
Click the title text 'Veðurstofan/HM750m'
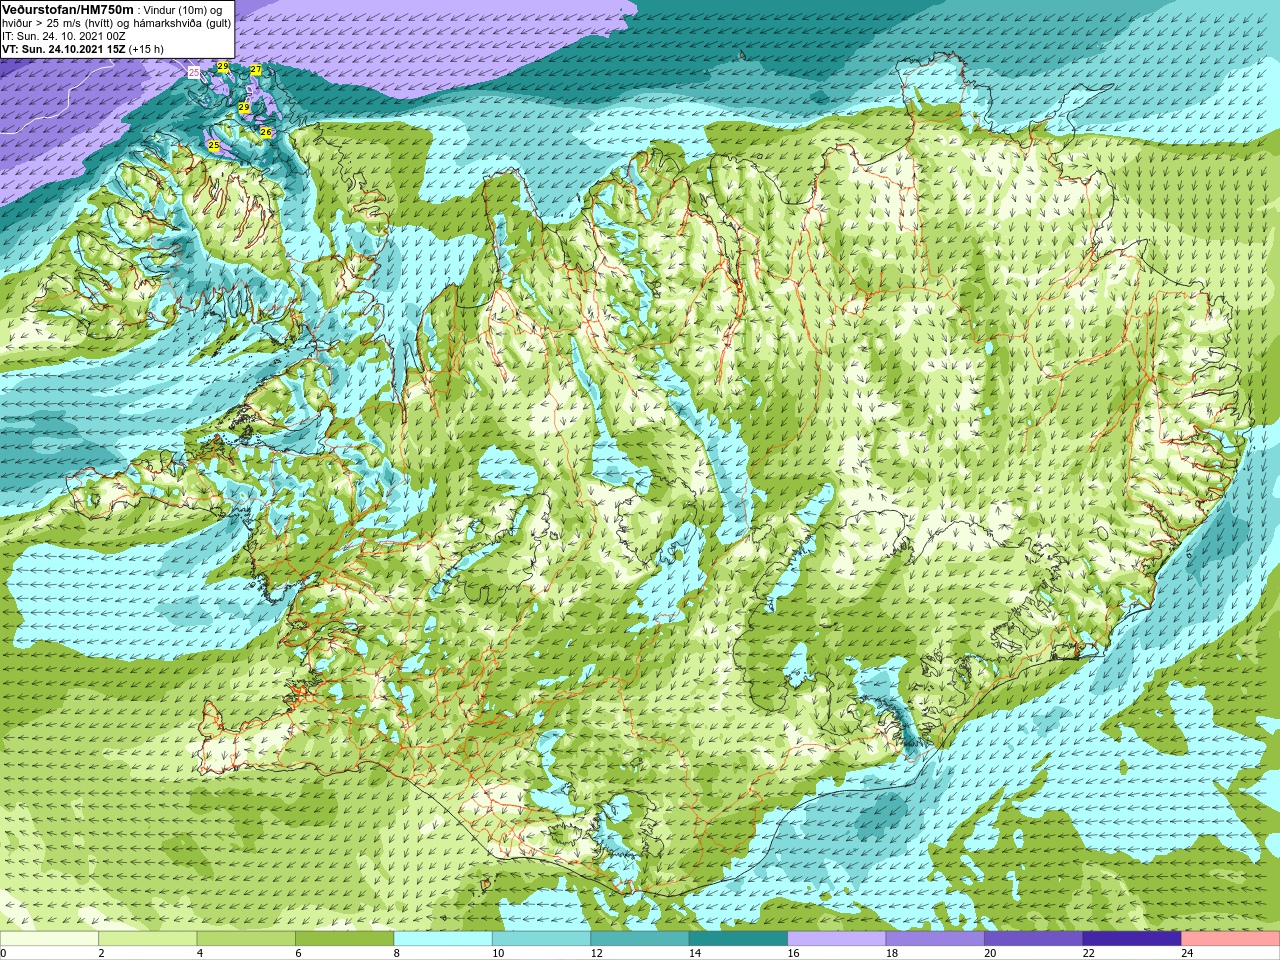pyautogui.click(x=68, y=10)
